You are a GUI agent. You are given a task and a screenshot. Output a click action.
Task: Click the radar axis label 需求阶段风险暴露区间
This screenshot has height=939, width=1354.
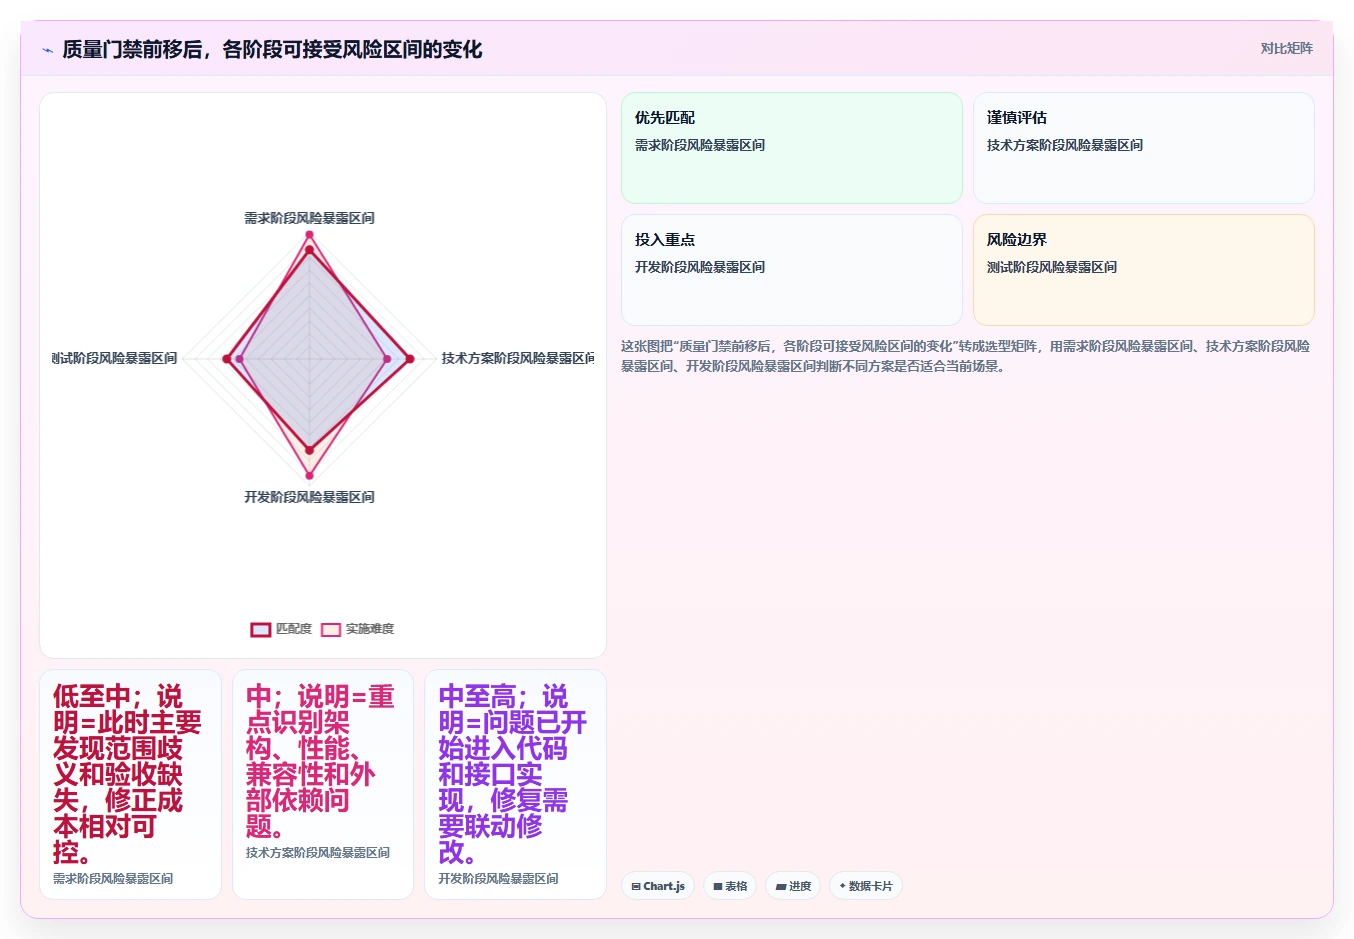(x=309, y=218)
